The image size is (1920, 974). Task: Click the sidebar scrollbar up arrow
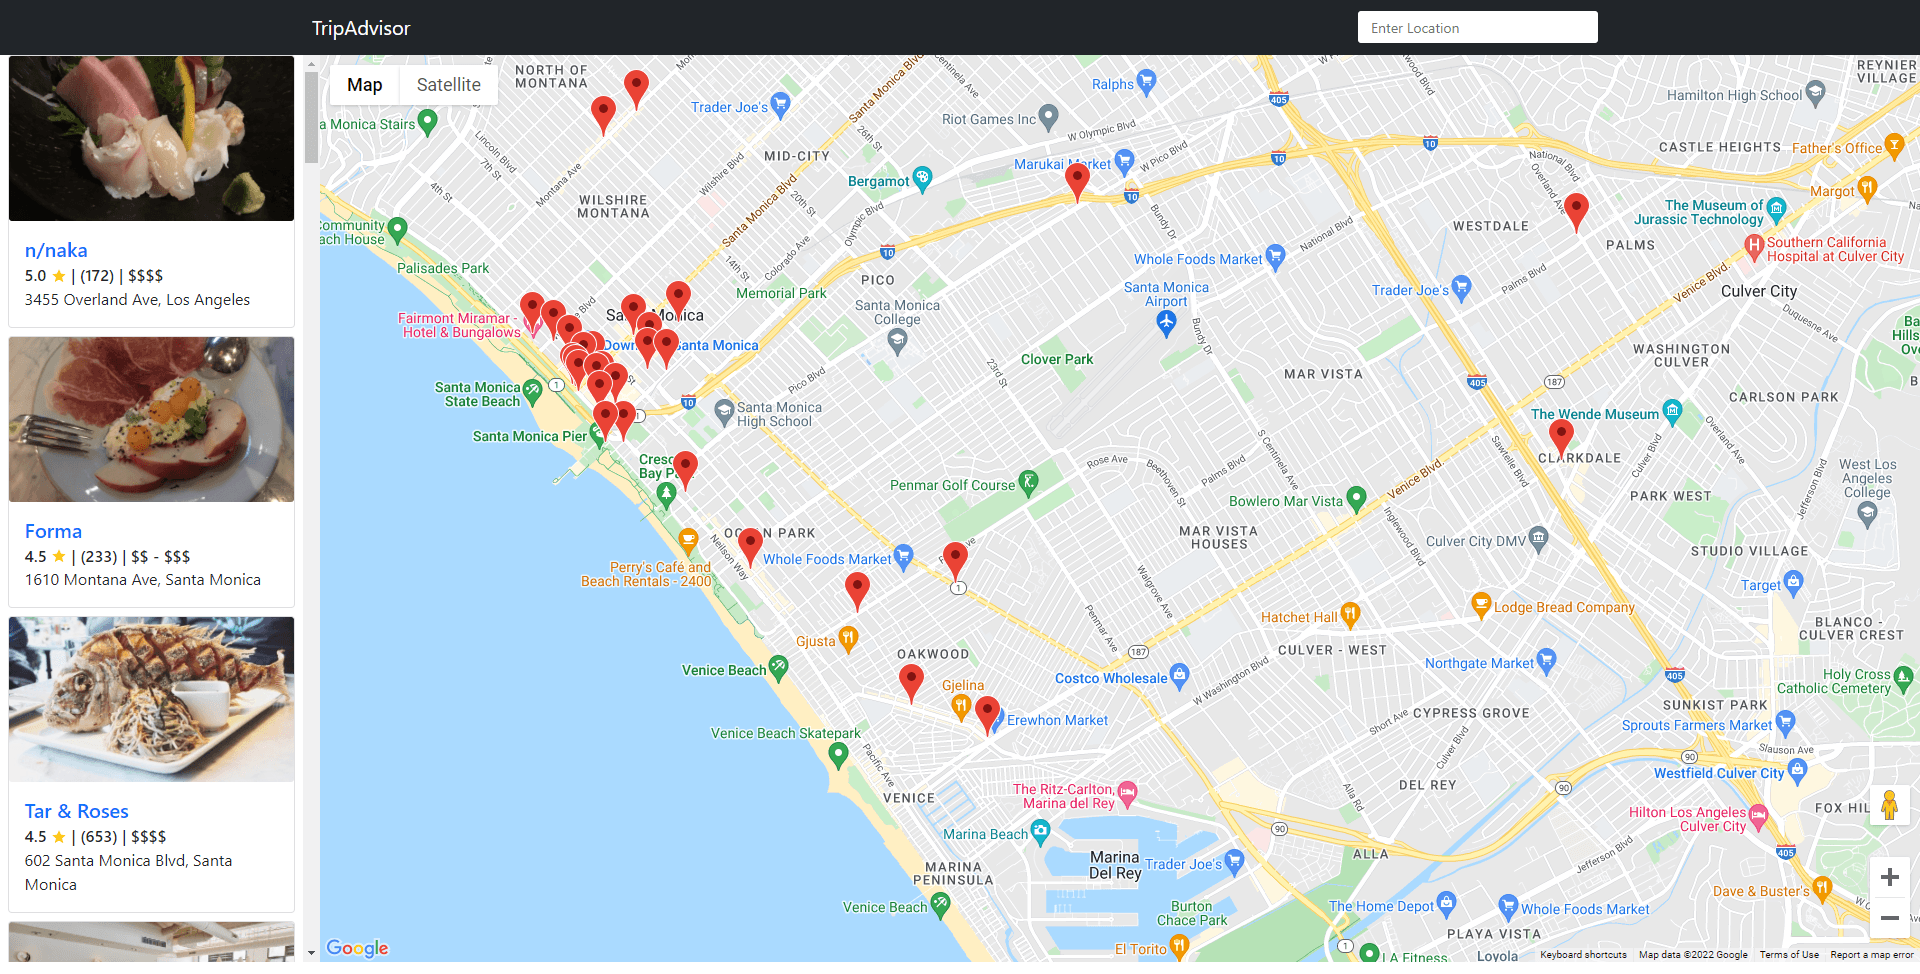[311, 63]
